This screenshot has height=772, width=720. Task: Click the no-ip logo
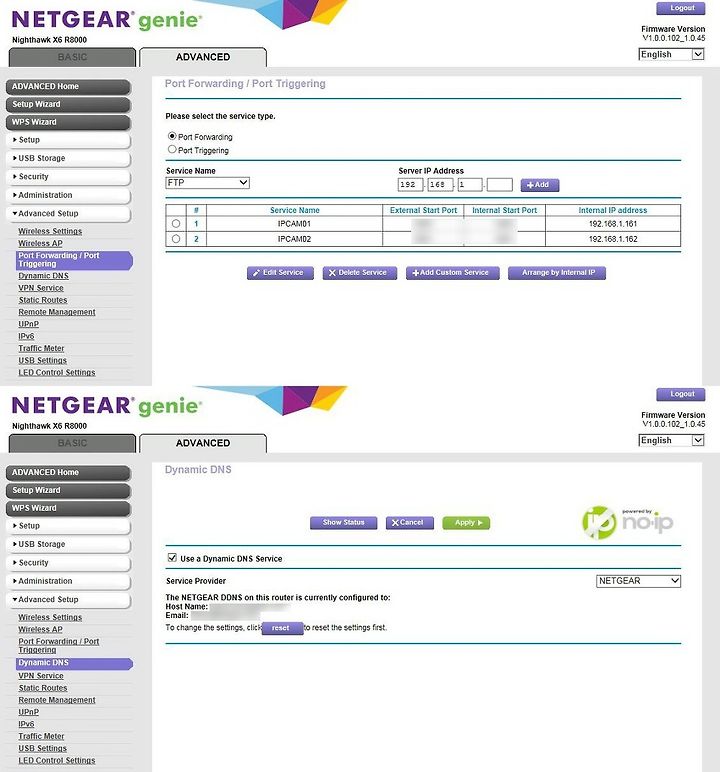[628, 522]
